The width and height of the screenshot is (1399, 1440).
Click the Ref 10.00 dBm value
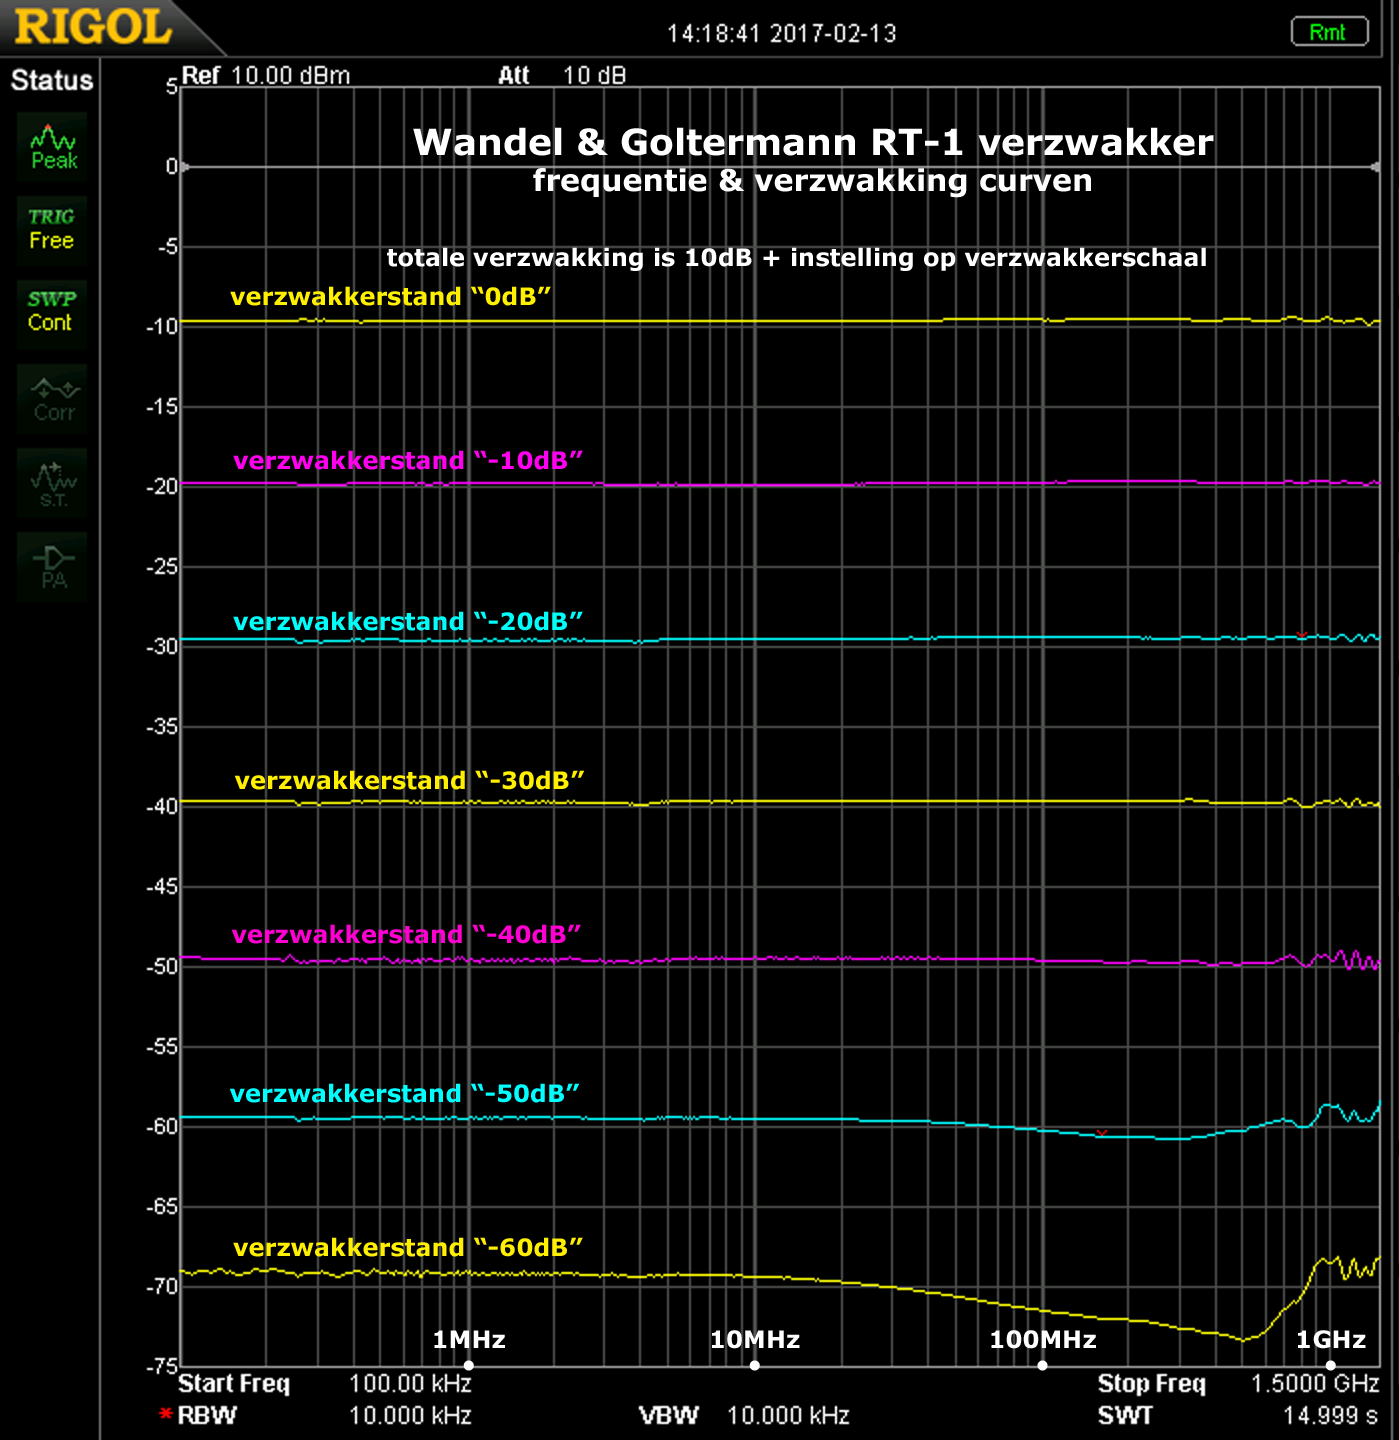[290, 76]
